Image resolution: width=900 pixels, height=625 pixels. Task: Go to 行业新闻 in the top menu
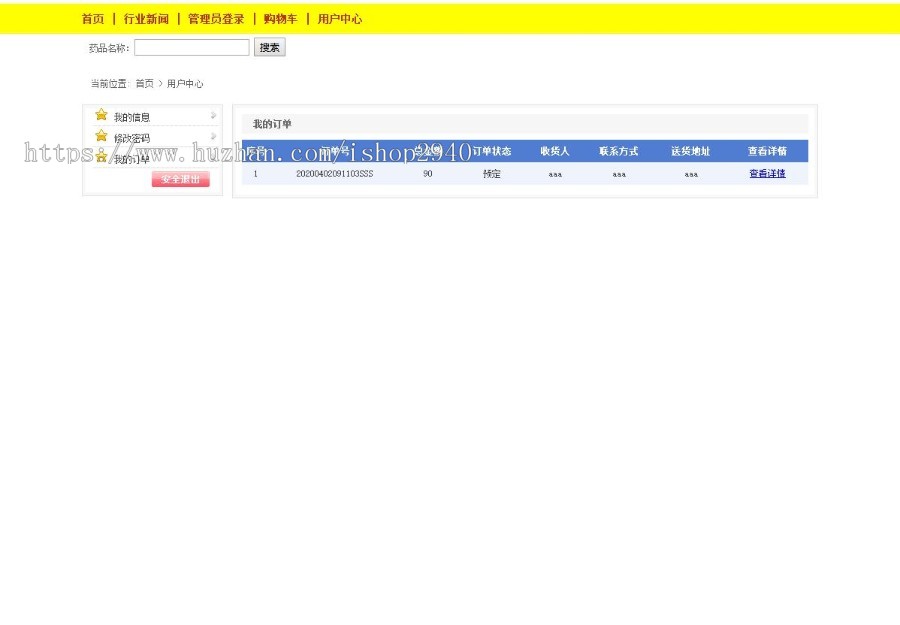coord(146,19)
